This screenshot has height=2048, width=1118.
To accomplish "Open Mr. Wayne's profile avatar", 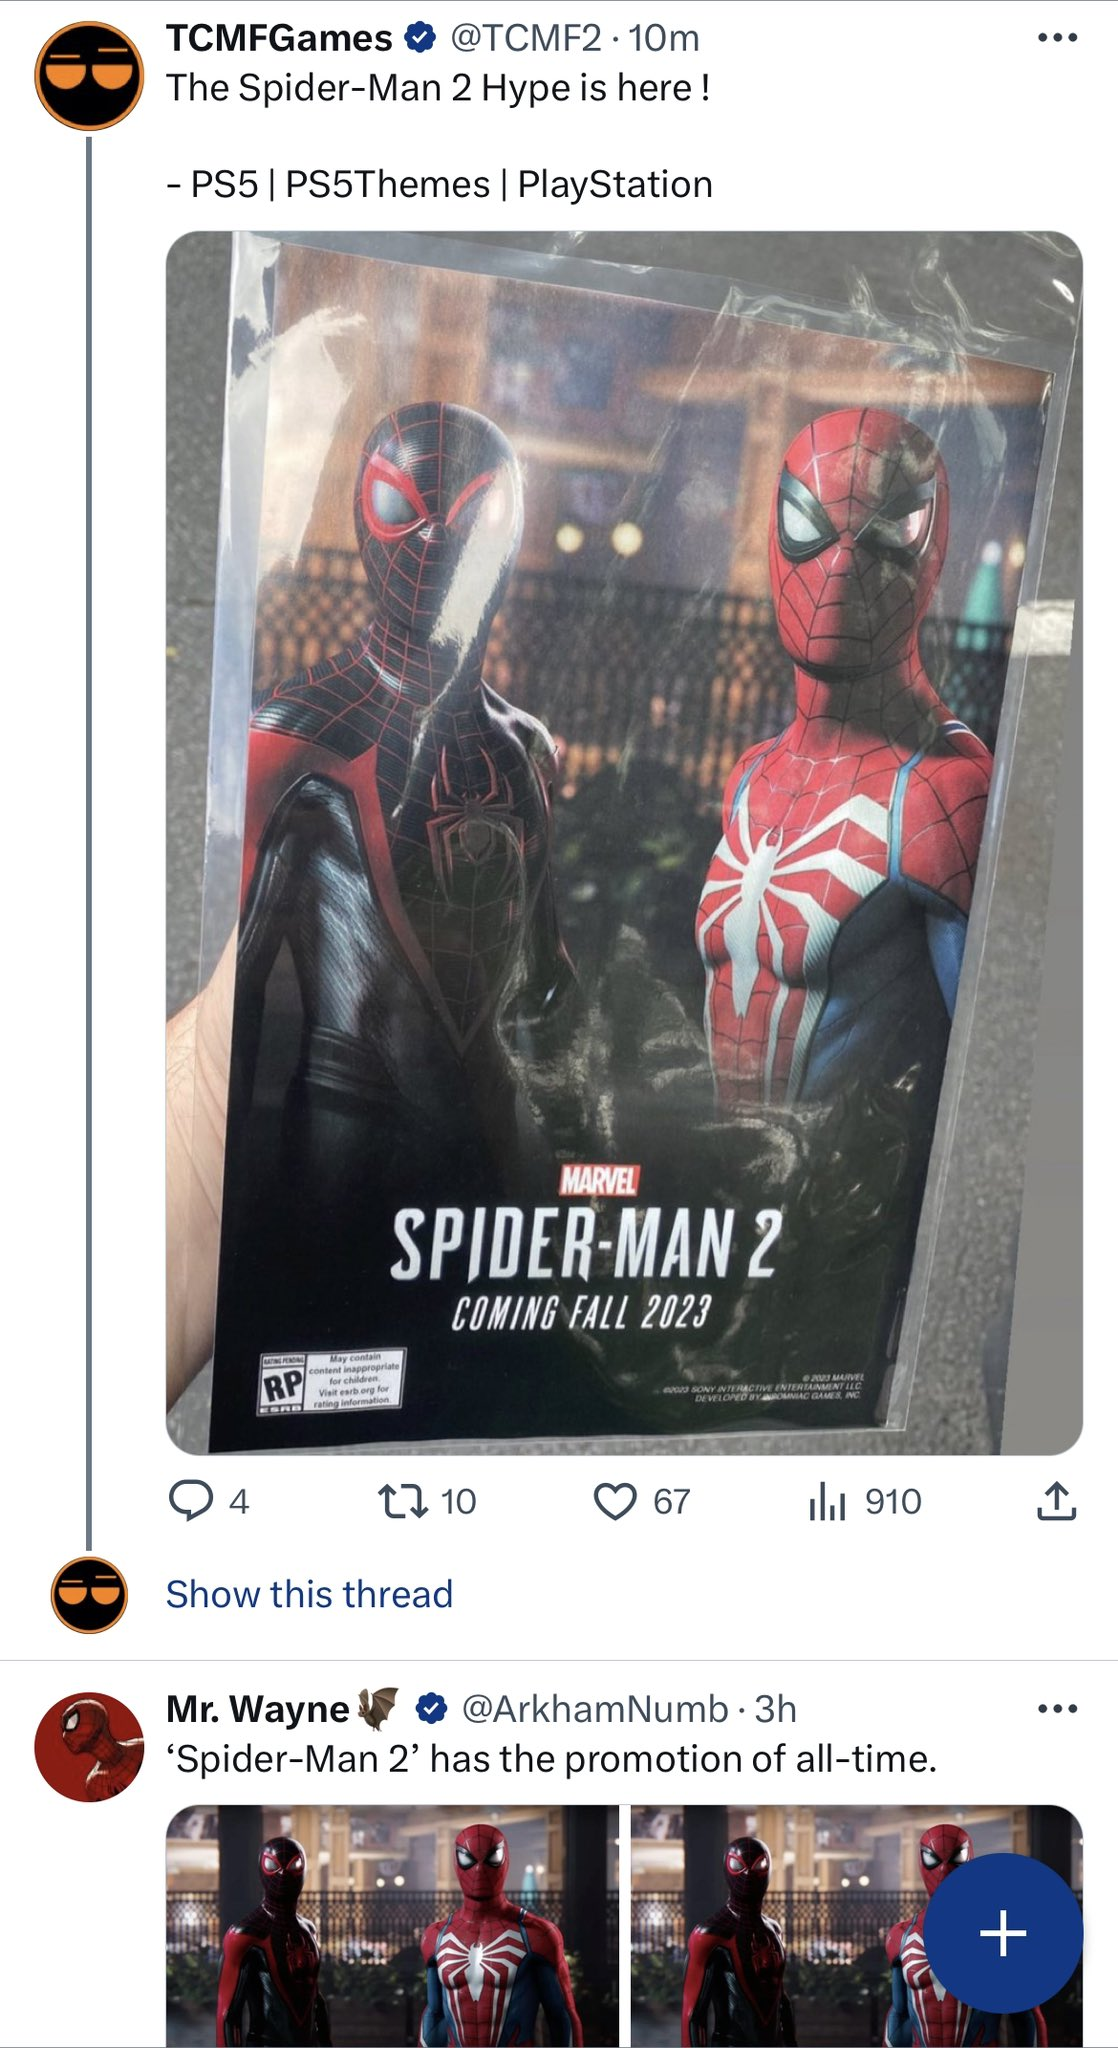I will pyautogui.click(x=89, y=1747).
